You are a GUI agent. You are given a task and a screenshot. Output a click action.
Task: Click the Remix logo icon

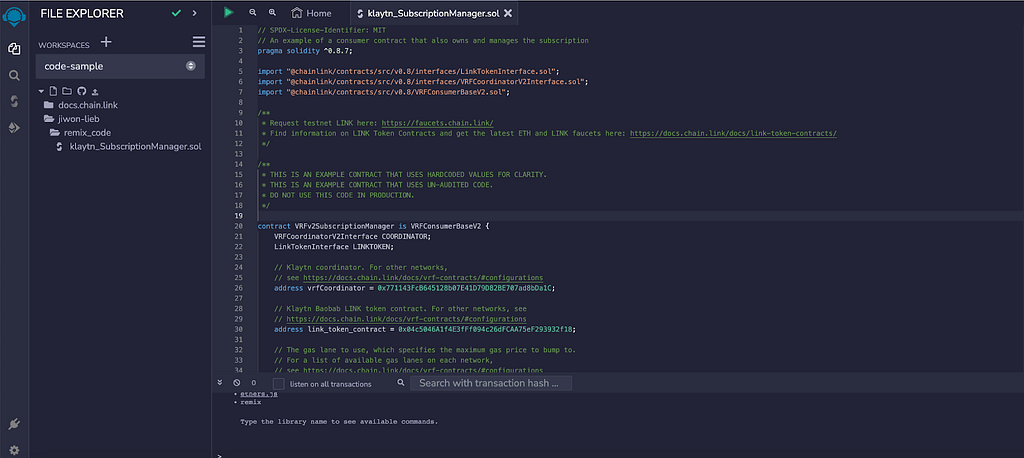click(14, 14)
